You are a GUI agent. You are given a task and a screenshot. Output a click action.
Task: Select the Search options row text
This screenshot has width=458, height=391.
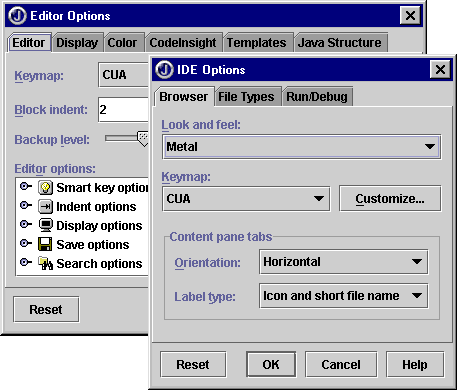tap(99, 264)
